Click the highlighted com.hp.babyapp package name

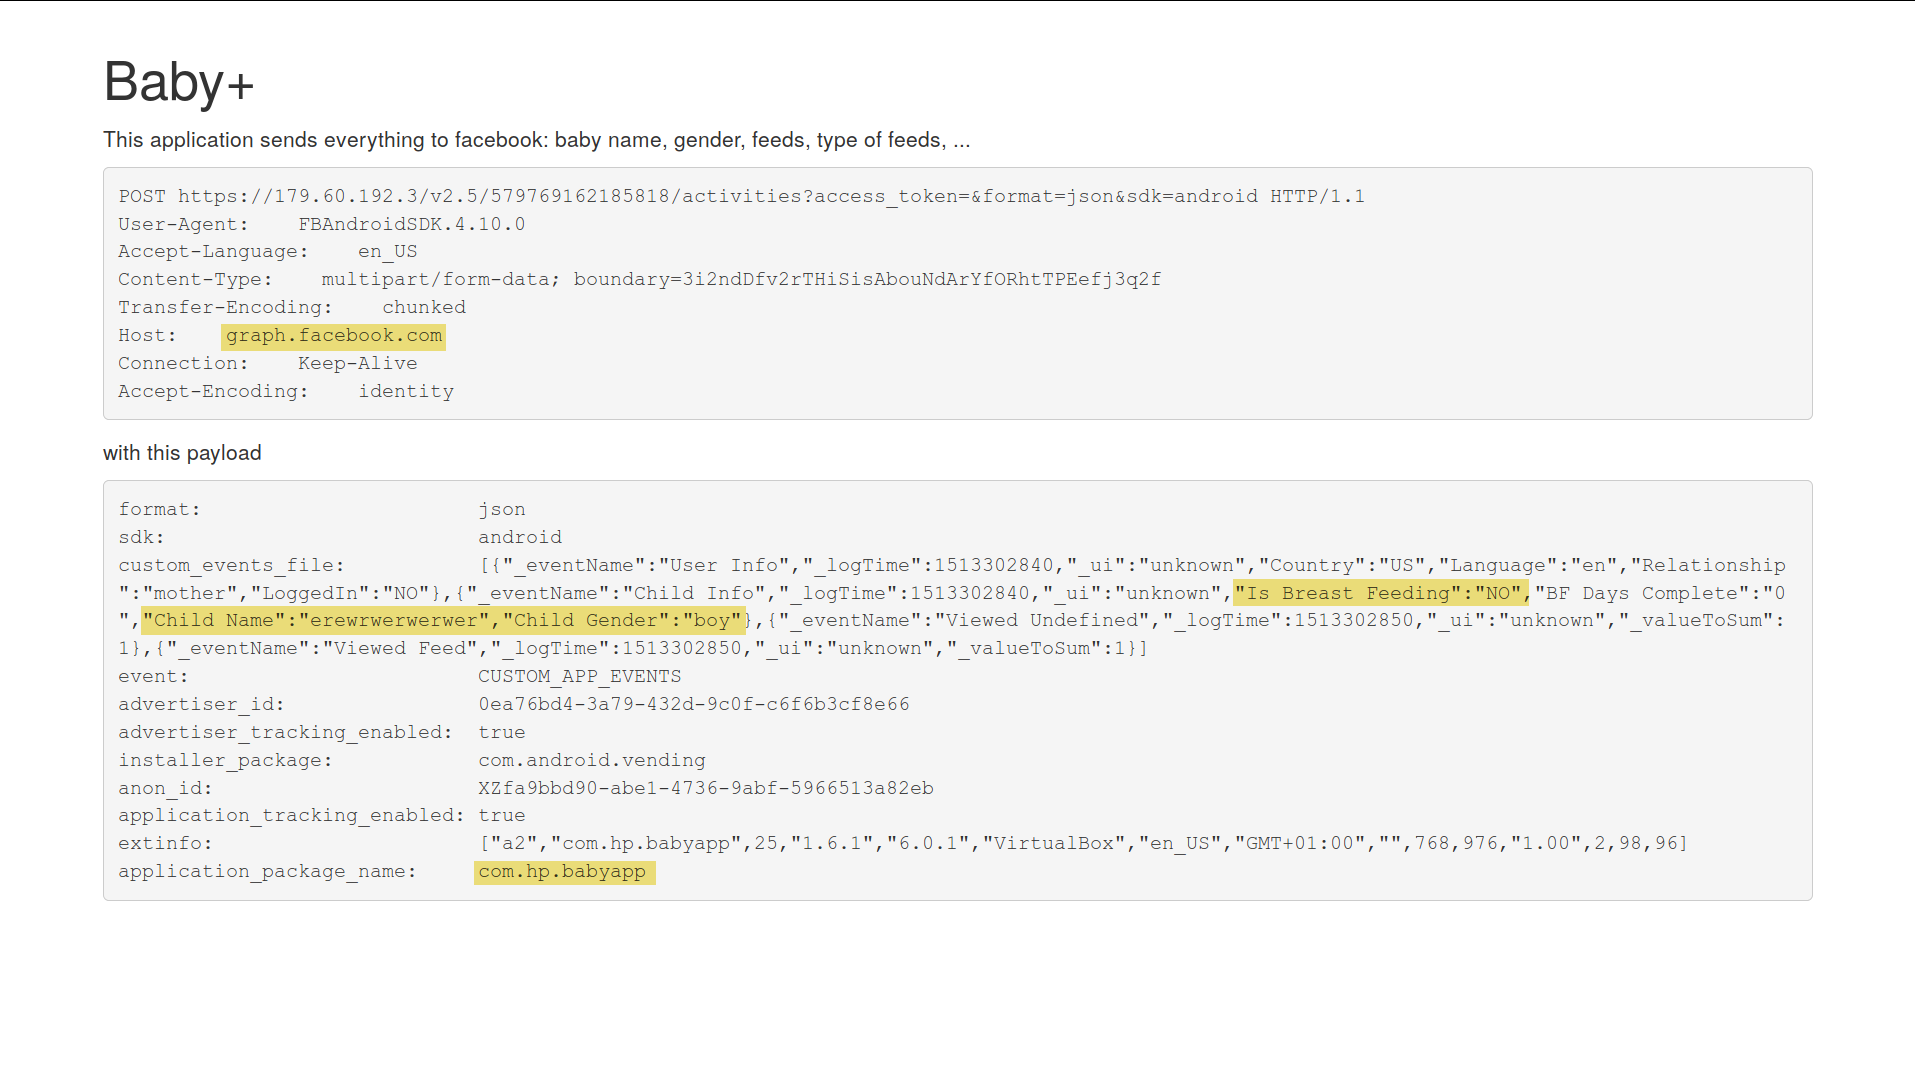point(564,872)
